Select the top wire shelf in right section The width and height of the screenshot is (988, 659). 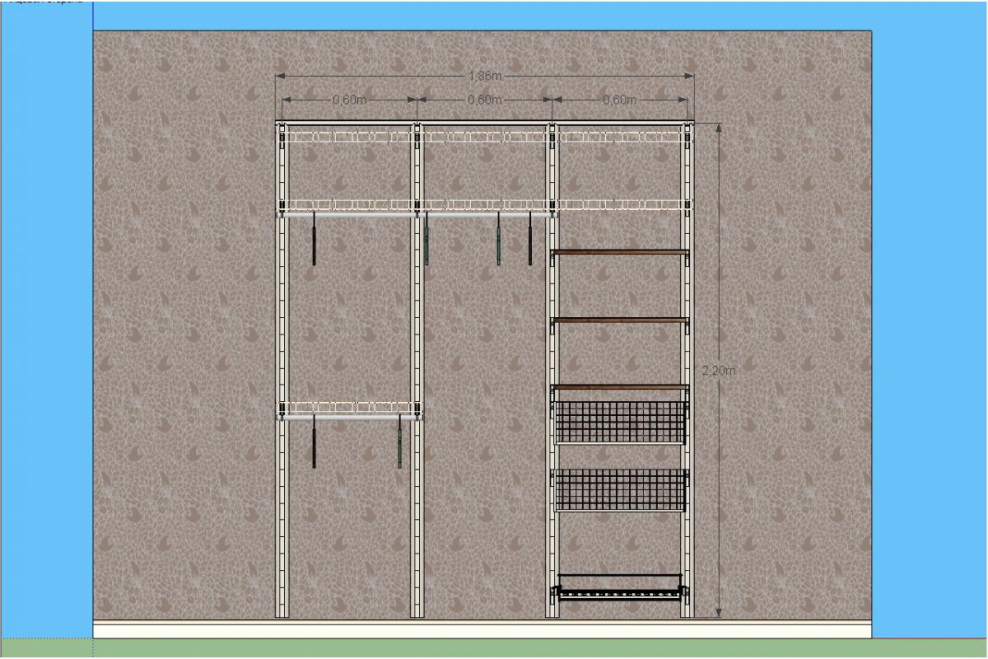(x=620, y=136)
